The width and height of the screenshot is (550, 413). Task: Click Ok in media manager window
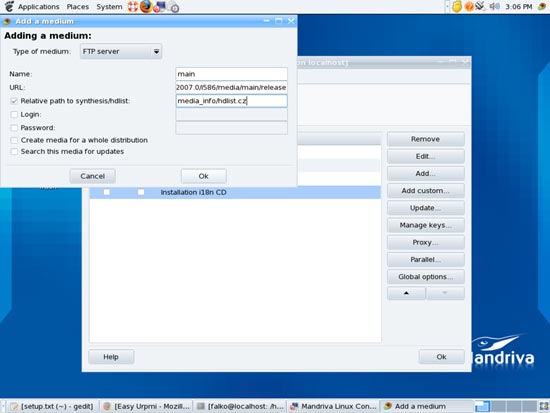(x=442, y=357)
